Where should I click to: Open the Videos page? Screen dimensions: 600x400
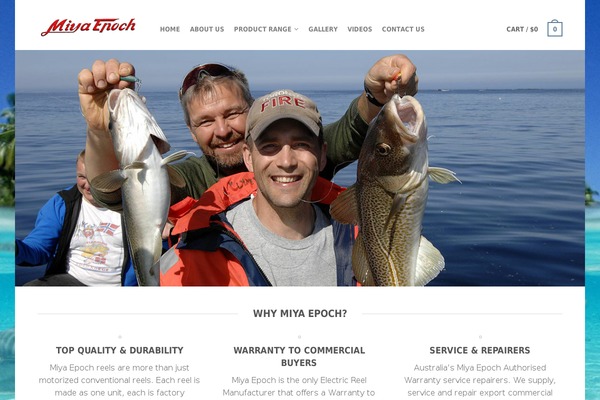click(360, 29)
